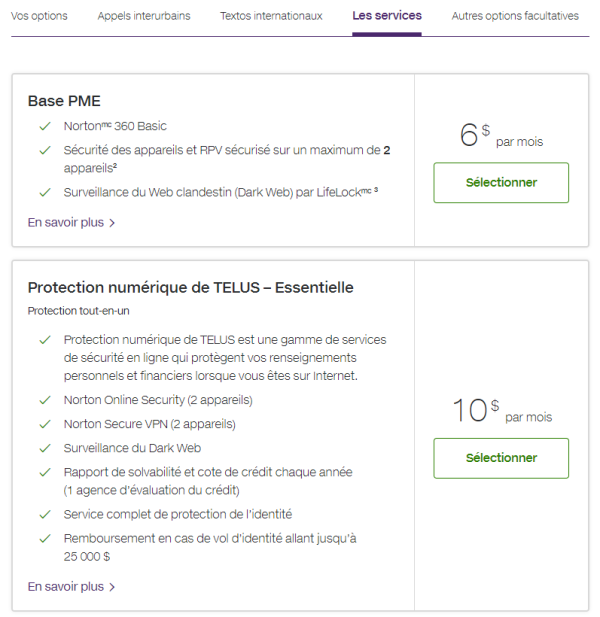Go to Textos internationaux tab
This screenshot has height=617, width=600.
271,16
